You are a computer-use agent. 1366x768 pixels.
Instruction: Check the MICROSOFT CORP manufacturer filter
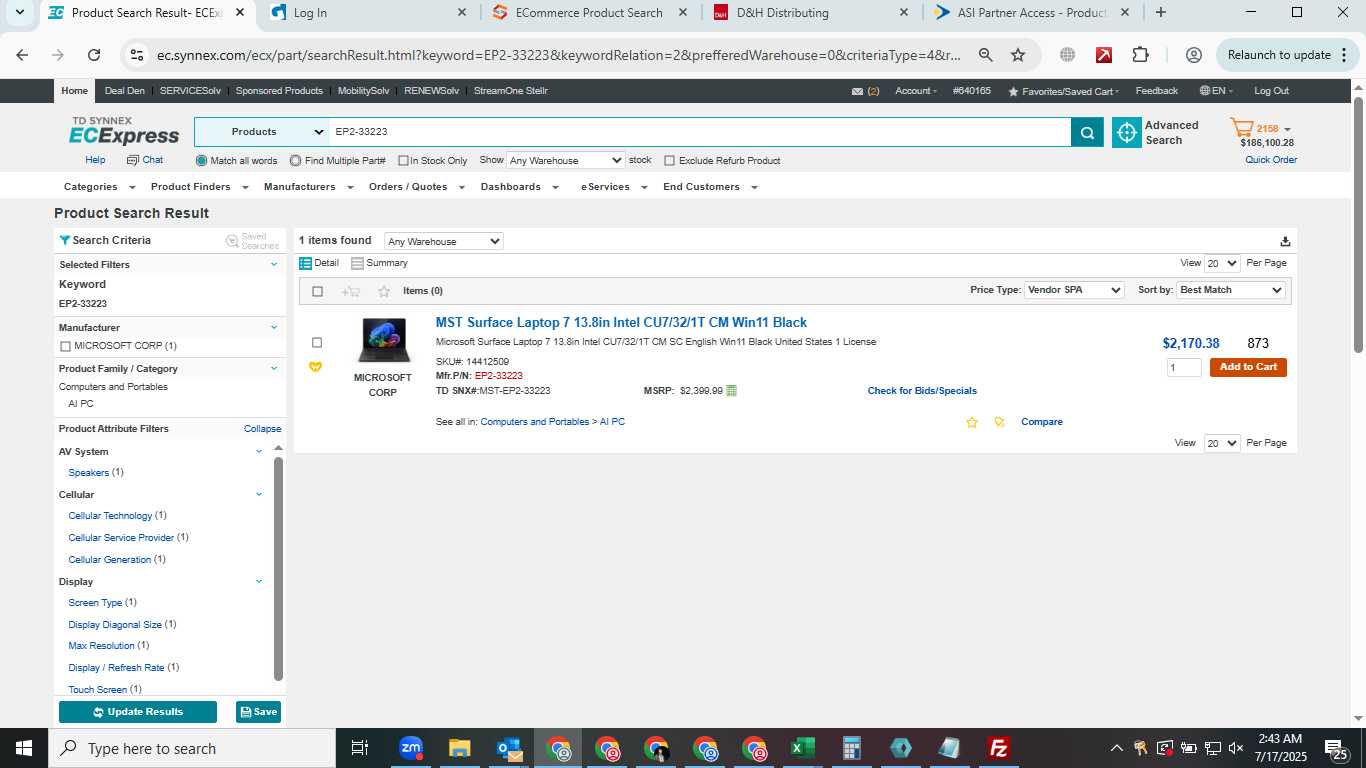point(65,346)
